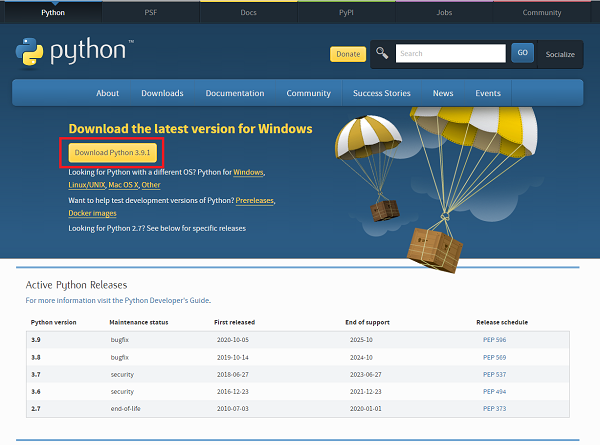Click version 3.9 in the releases table

[36, 340]
